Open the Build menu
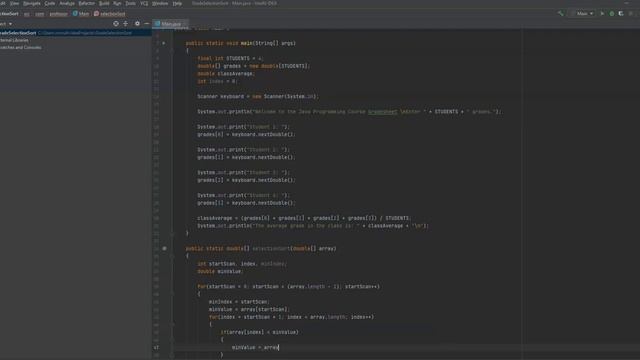 tap(104, 3)
